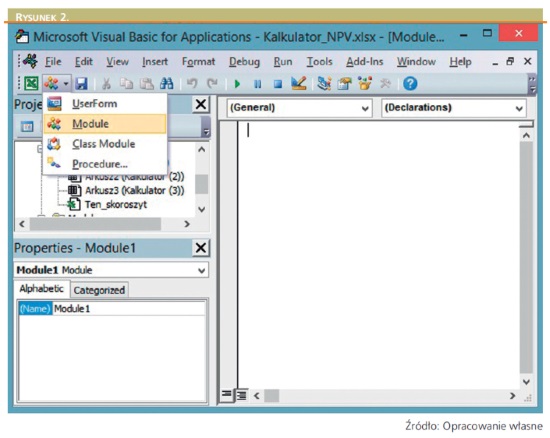Image resolution: width=550 pixels, height=438 pixels.
Task: Click inside the code editor area
Action: tap(379, 255)
